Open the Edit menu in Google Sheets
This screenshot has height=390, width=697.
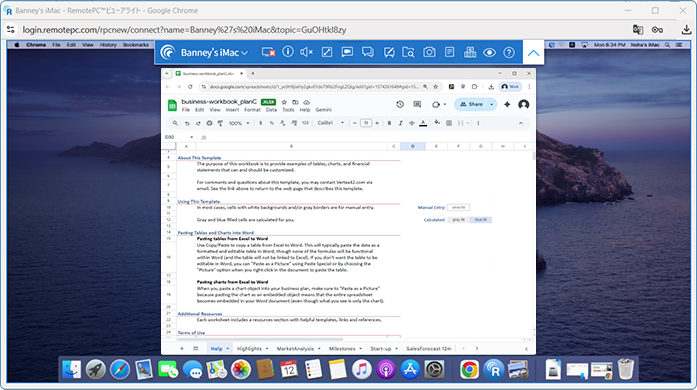coord(200,110)
